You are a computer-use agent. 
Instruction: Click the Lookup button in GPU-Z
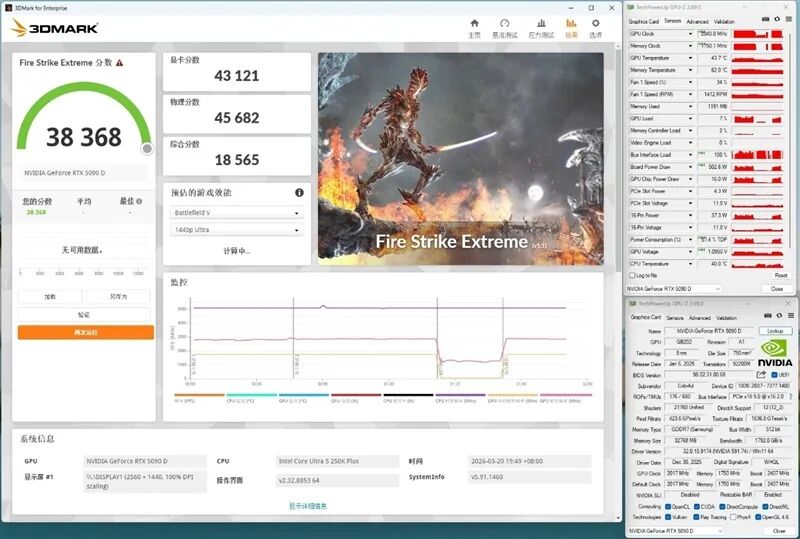[x=774, y=330]
